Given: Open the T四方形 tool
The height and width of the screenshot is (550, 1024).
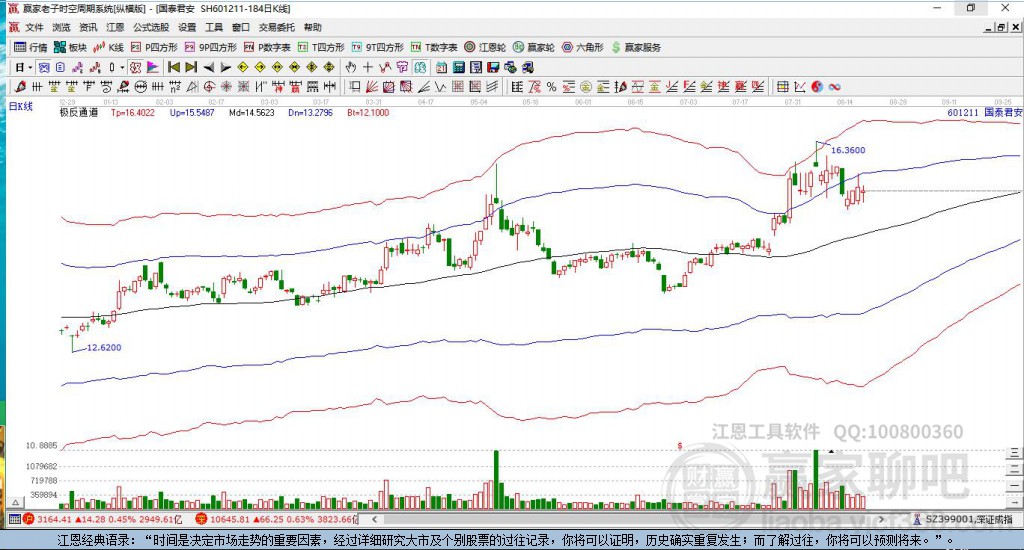Looking at the screenshot, I should (x=321, y=47).
